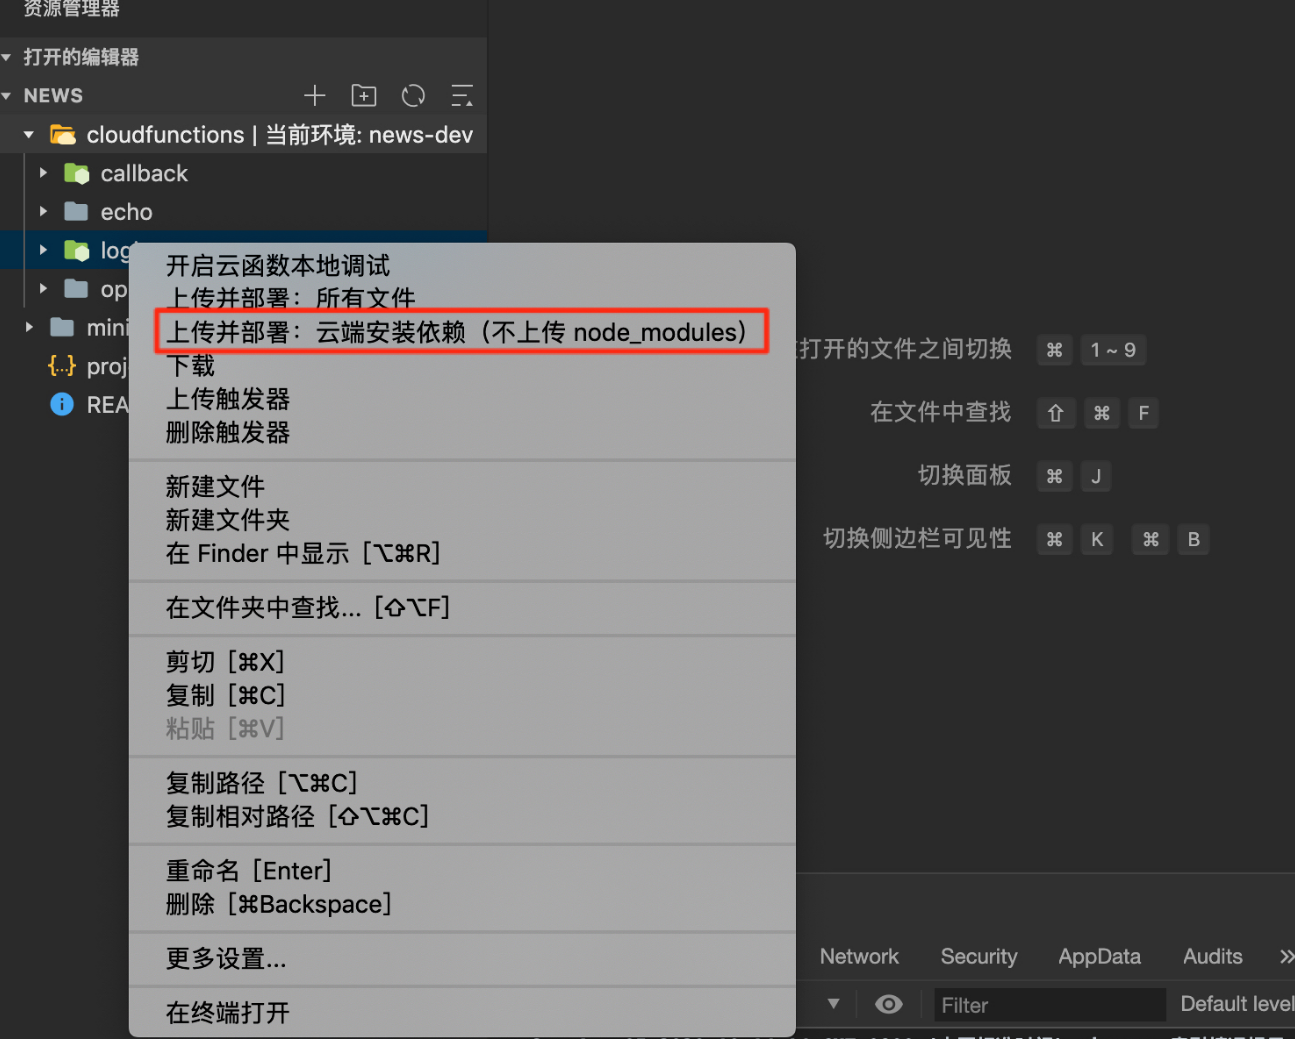Toggle the eye icon beside the Filter box

[x=888, y=1004]
